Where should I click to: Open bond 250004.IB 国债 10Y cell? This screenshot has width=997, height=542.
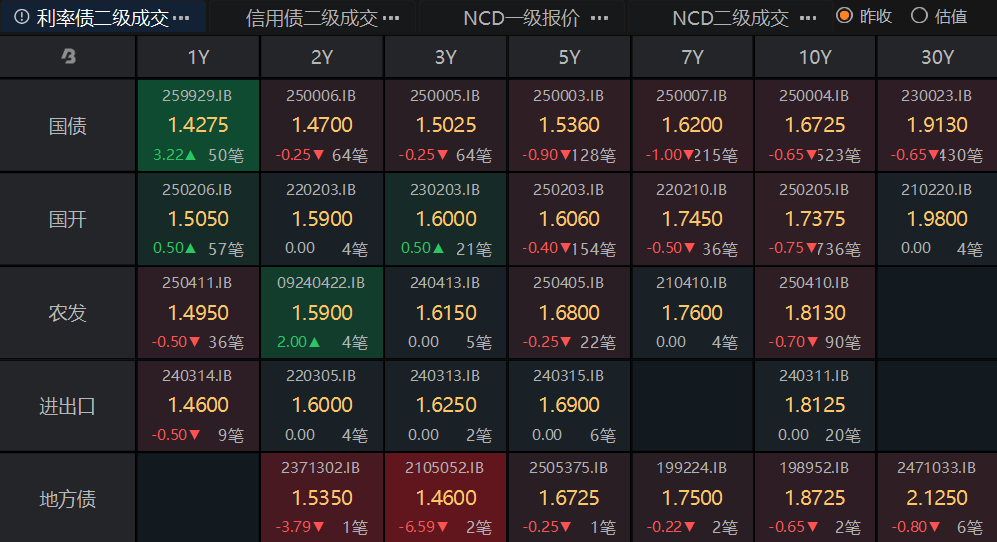tap(815, 126)
